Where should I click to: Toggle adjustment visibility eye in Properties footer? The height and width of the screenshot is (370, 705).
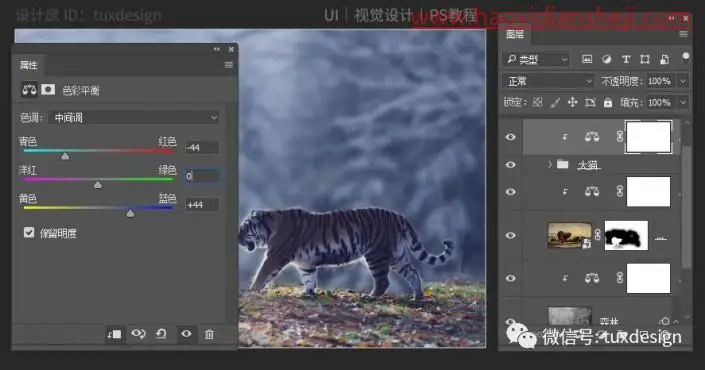tap(186, 334)
